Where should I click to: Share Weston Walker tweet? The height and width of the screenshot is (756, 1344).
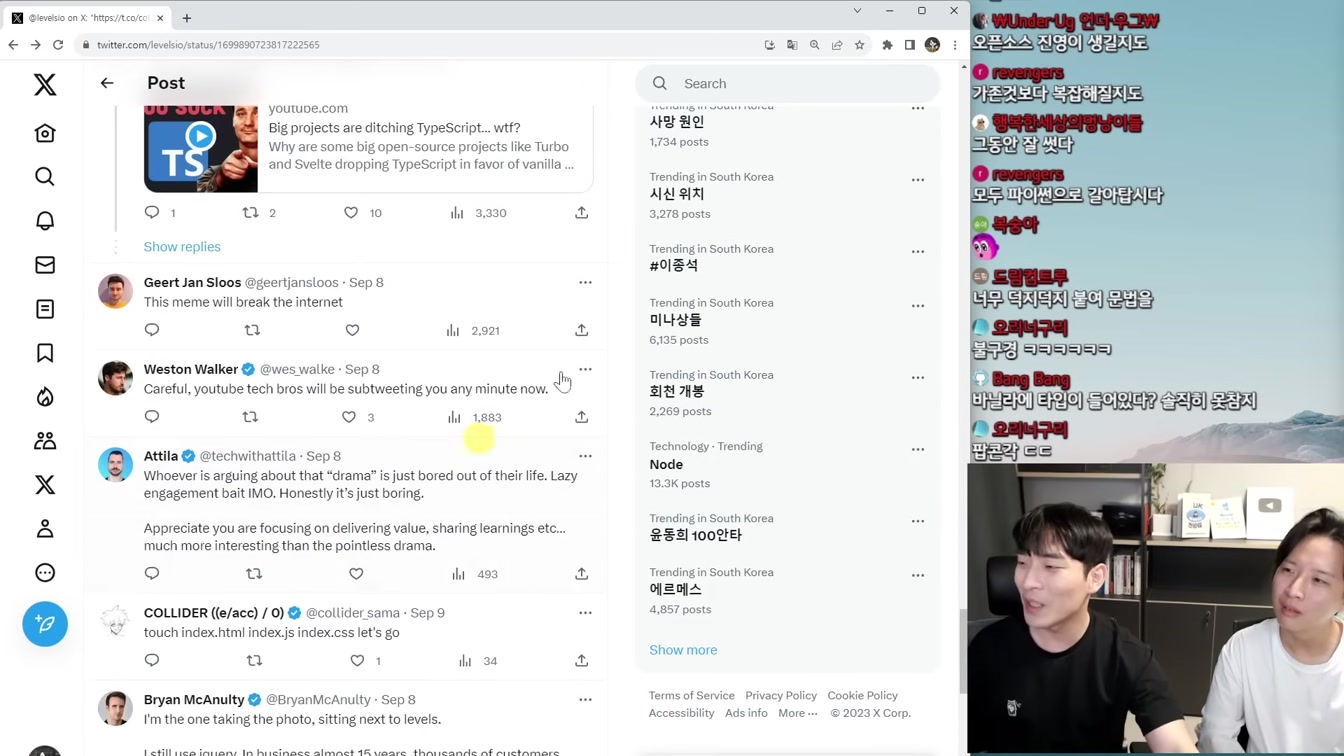click(581, 417)
